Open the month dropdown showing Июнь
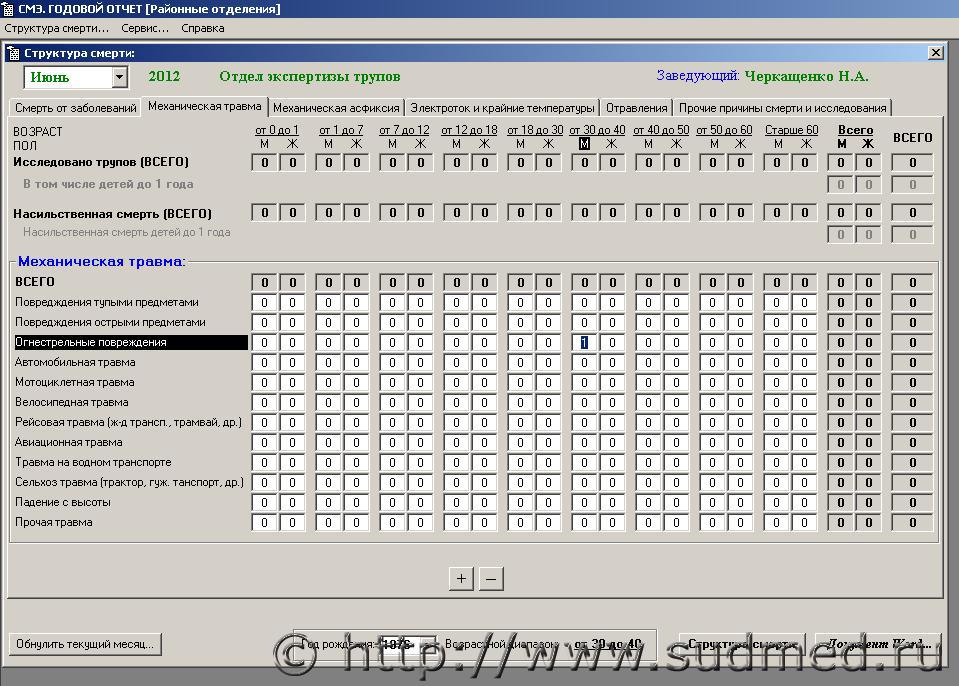Screen dimensions: 959x686 (x=120, y=77)
